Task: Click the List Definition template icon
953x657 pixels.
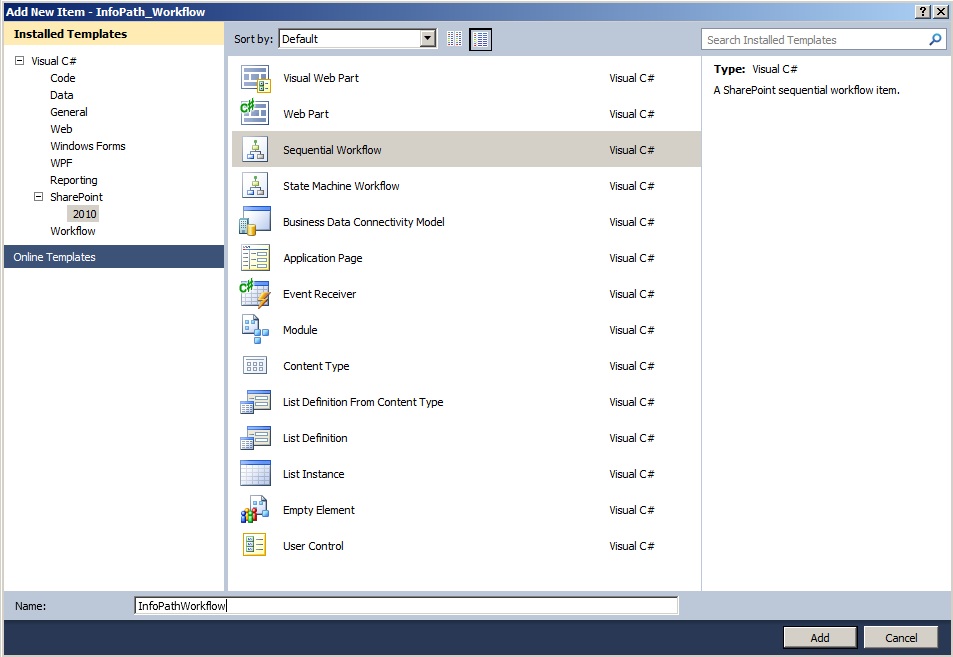Action: (x=255, y=438)
